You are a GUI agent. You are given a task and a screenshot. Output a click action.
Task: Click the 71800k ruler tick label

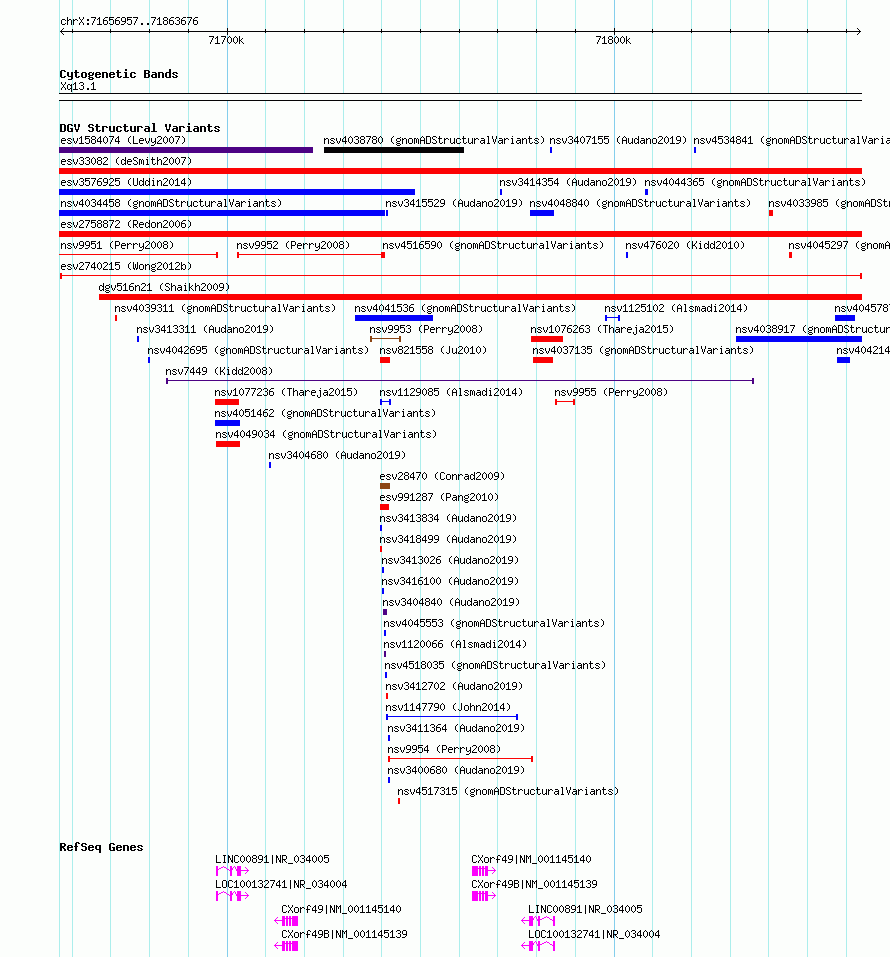pos(613,40)
